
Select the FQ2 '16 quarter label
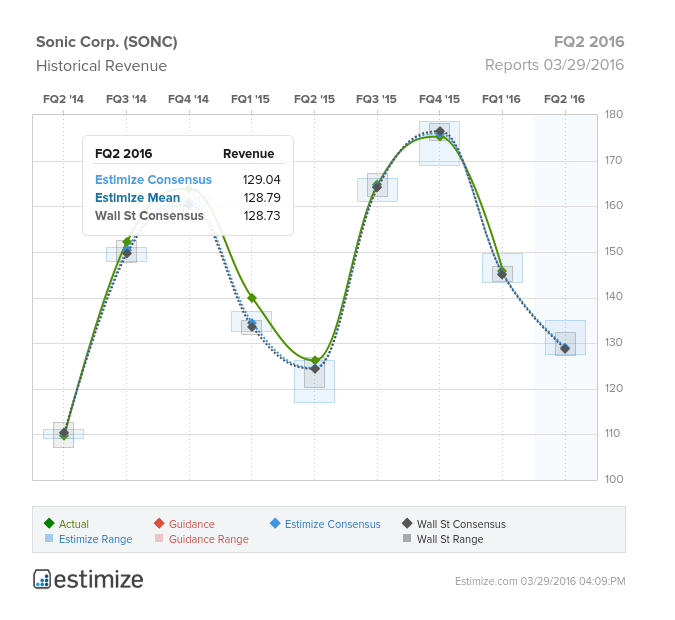pos(564,99)
